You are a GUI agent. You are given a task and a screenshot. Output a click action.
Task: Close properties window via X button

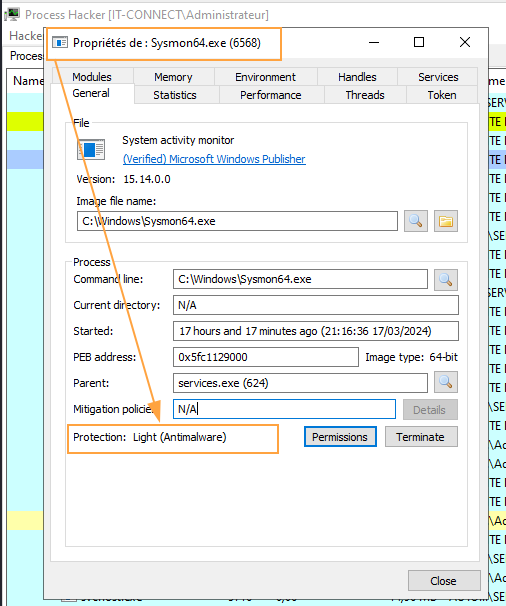pos(465,42)
